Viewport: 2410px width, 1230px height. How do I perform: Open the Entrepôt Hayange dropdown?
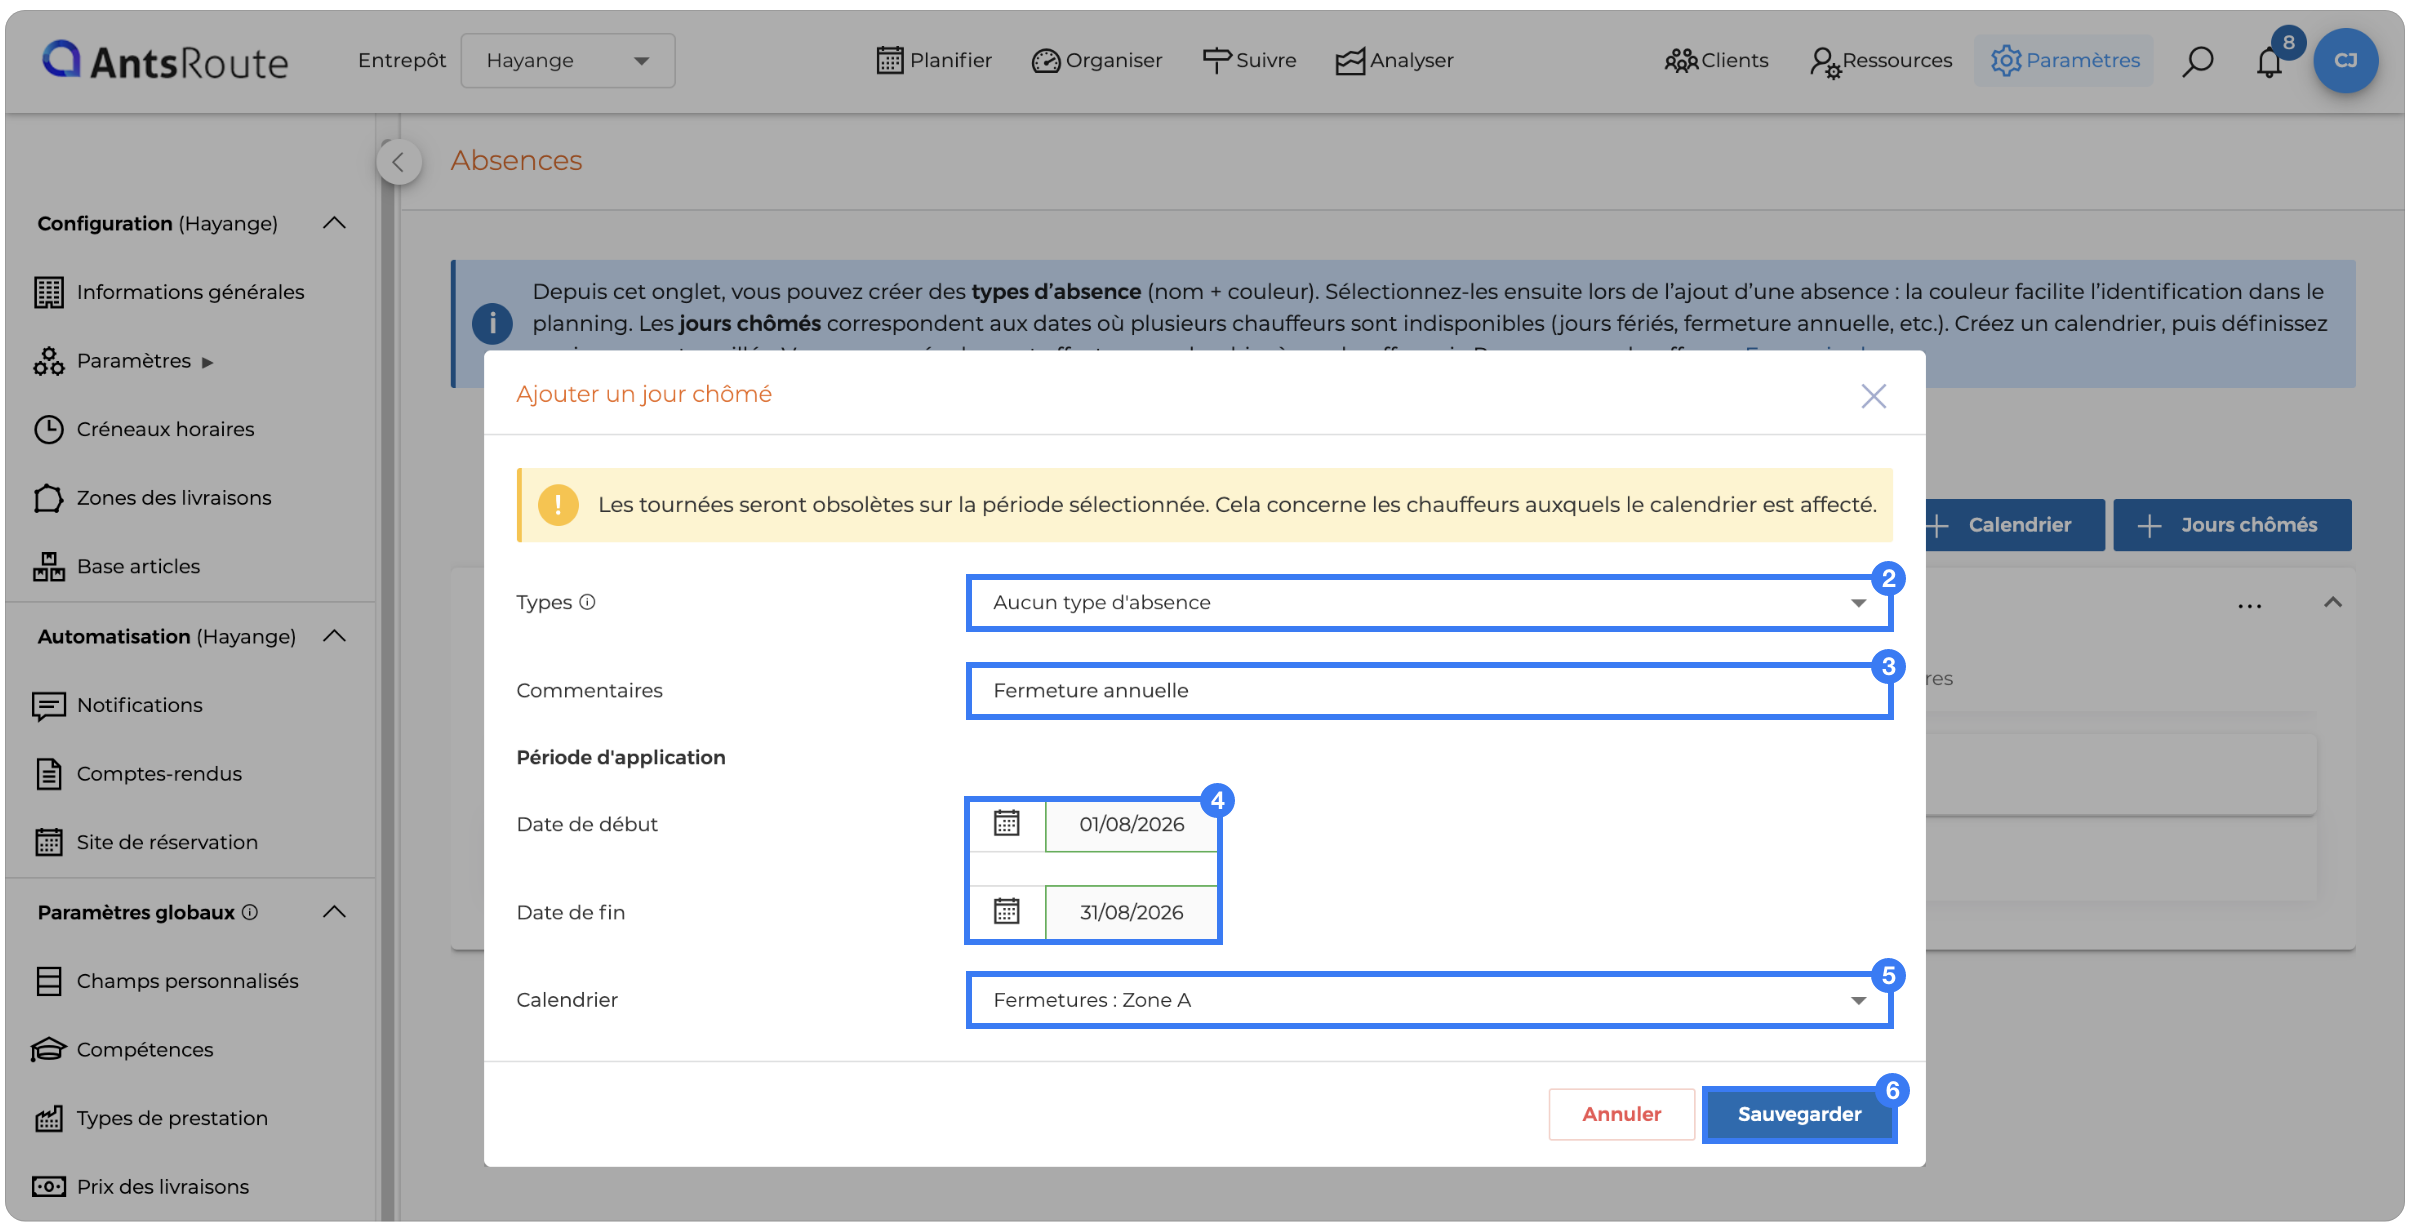pyautogui.click(x=567, y=61)
